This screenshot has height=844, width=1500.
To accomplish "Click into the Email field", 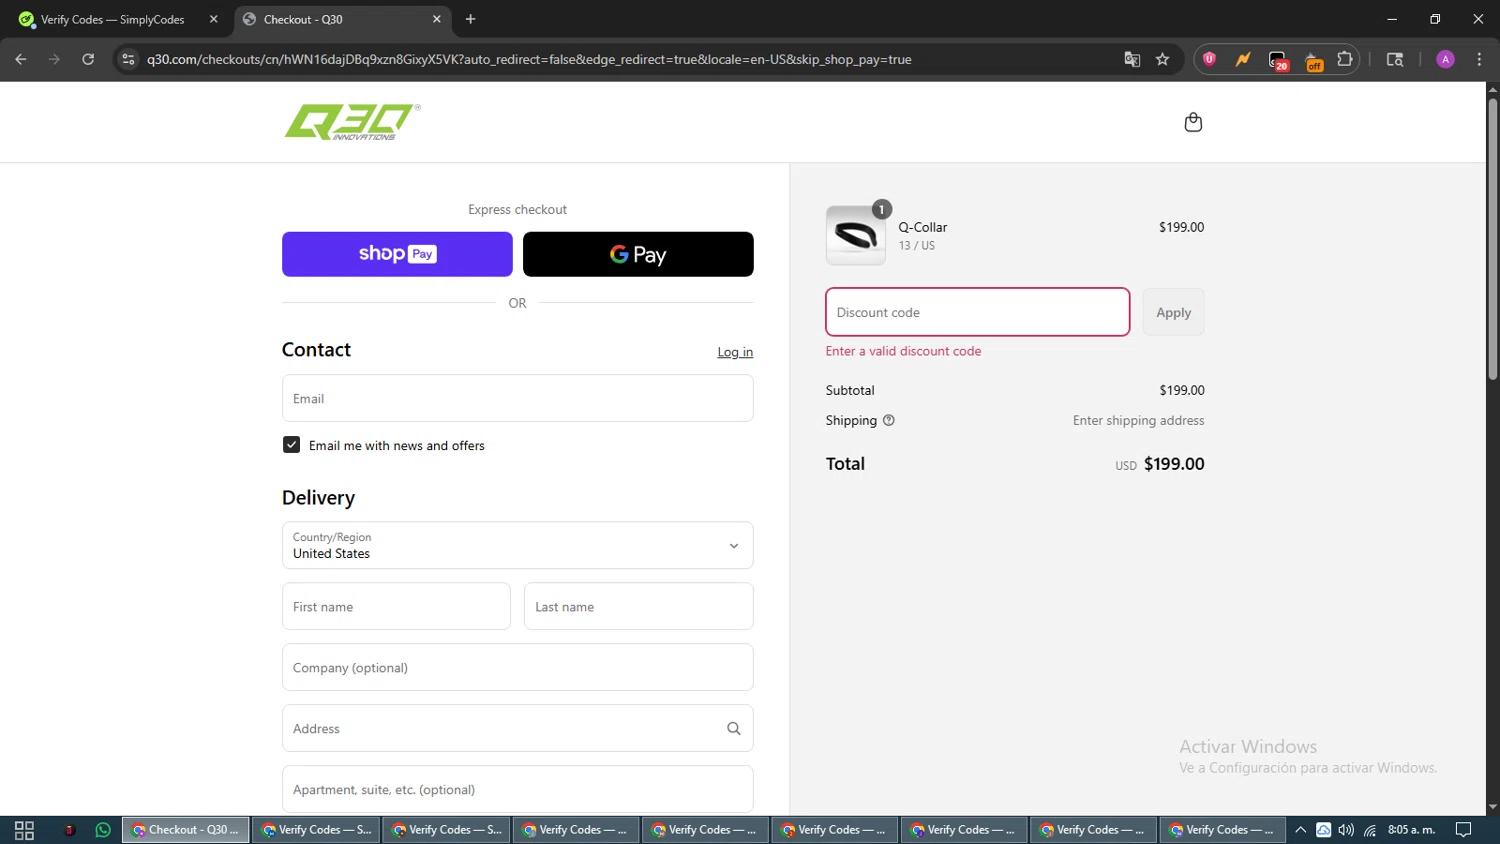I will coord(517,398).
